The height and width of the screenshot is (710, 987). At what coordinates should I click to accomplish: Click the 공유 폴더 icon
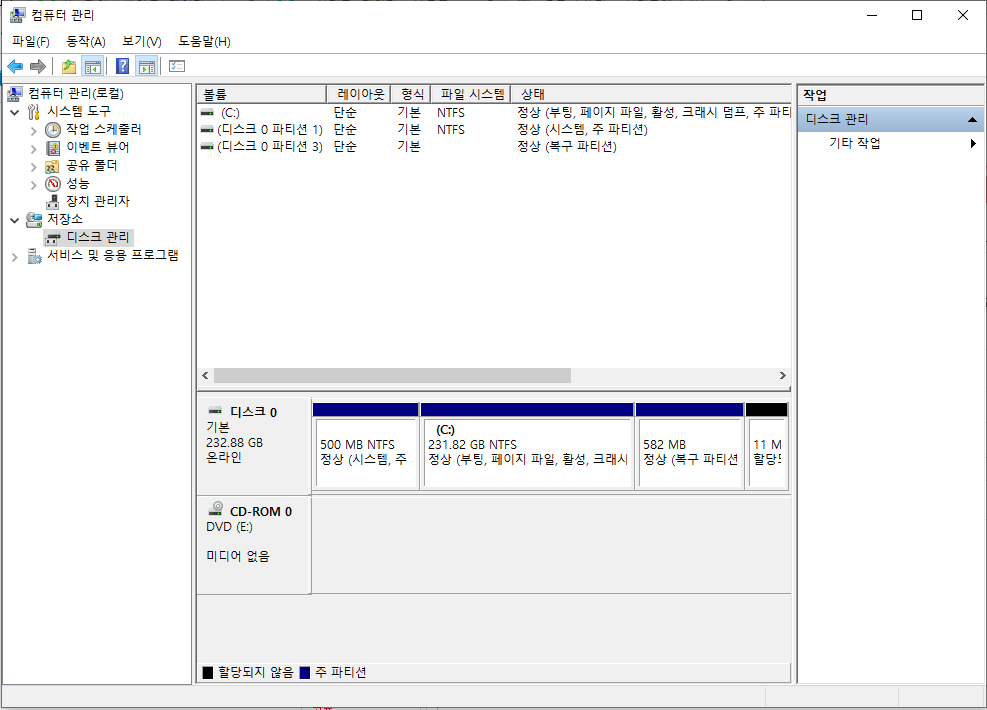coord(52,166)
